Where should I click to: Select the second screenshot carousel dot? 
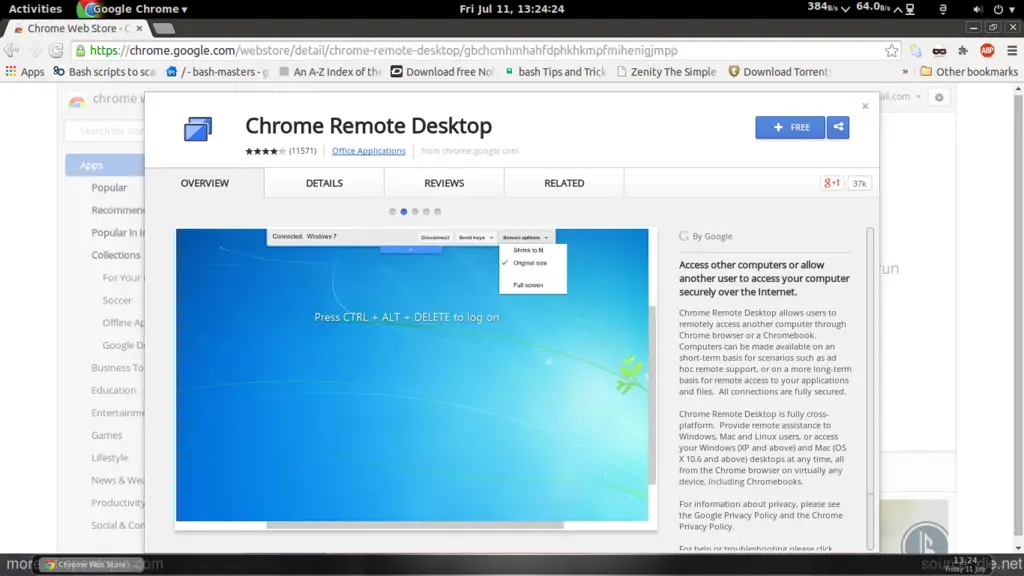[x=404, y=212]
